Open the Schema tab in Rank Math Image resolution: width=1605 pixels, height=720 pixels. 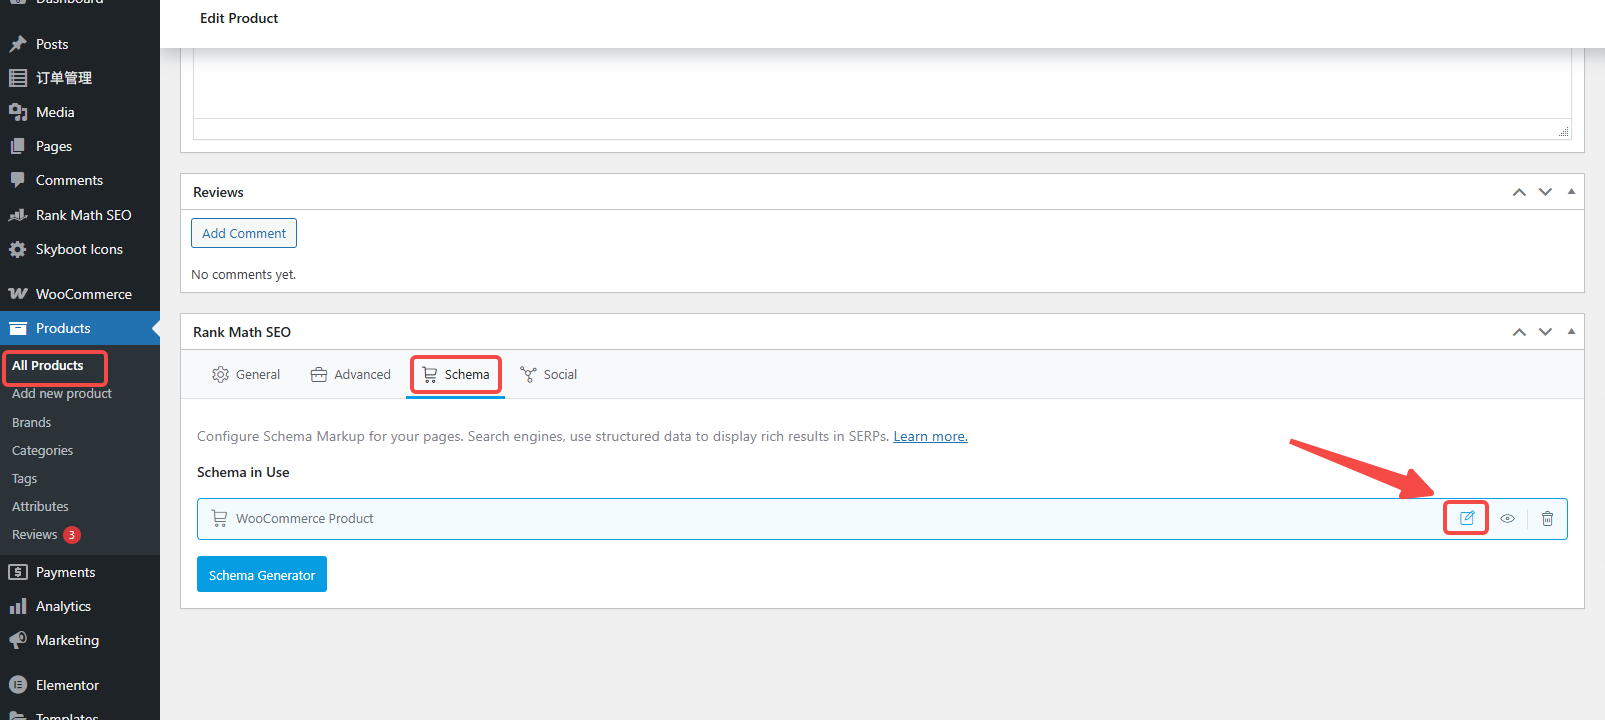tap(456, 375)
